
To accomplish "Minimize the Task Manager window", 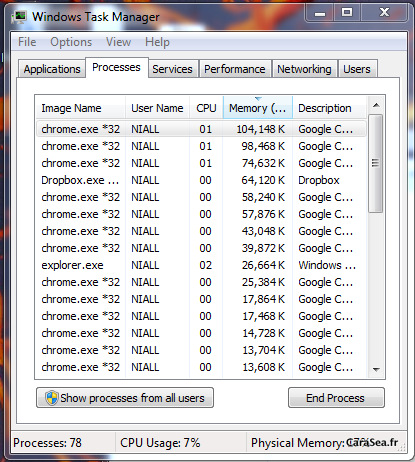I will coord(320,13).
